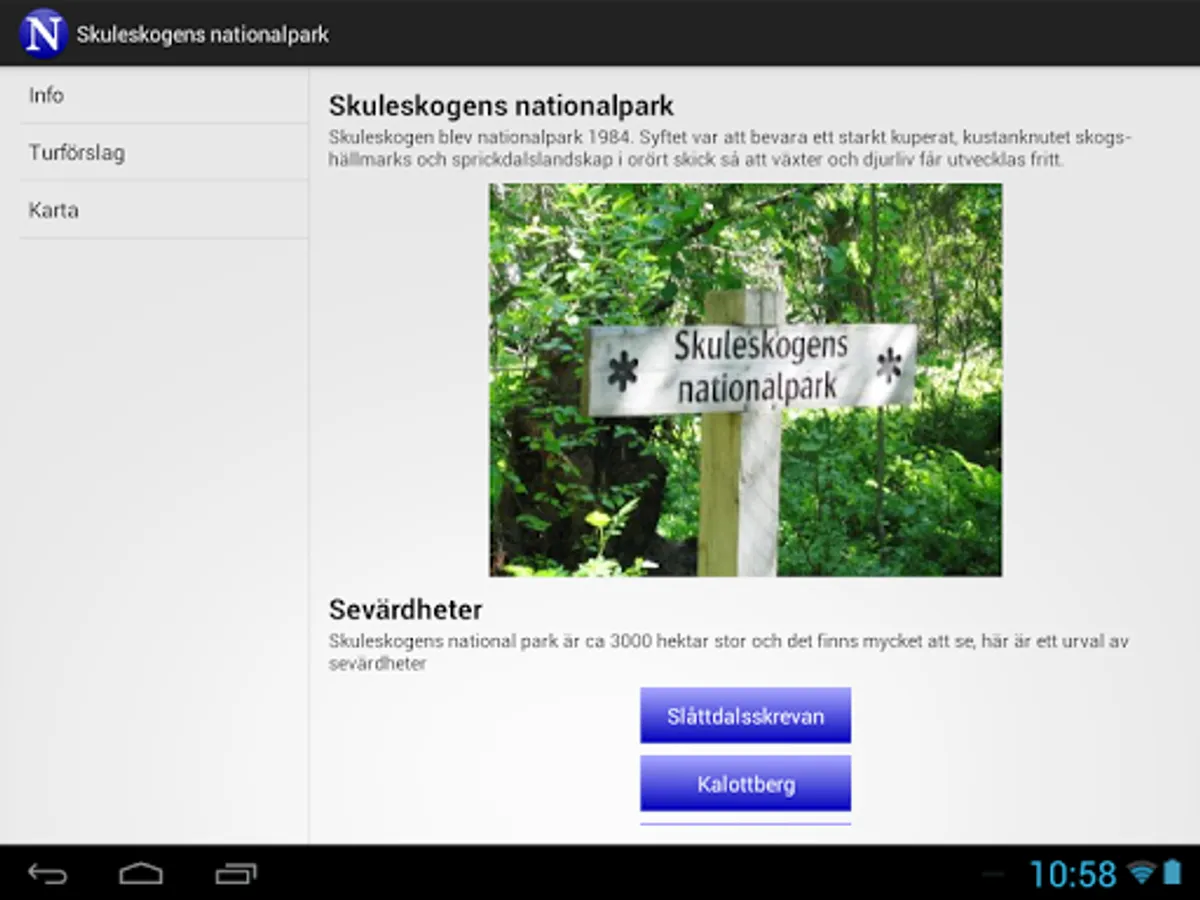
Task: Tap the Wi-Fi signal icon
Action: (x=1141, y=873)
